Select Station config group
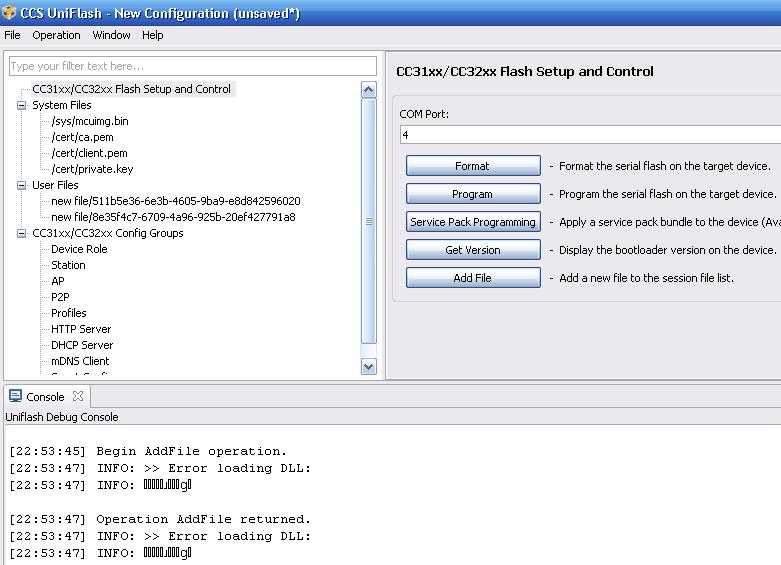Viewport: 781px width, 565px height. [x=68, y=265]
